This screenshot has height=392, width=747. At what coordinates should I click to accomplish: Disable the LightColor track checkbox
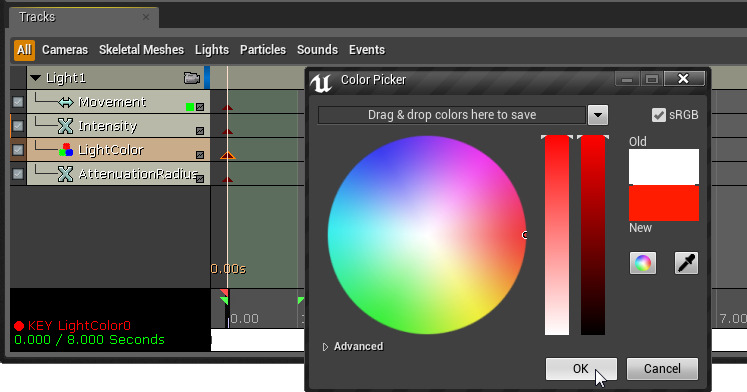coord(18,150)
